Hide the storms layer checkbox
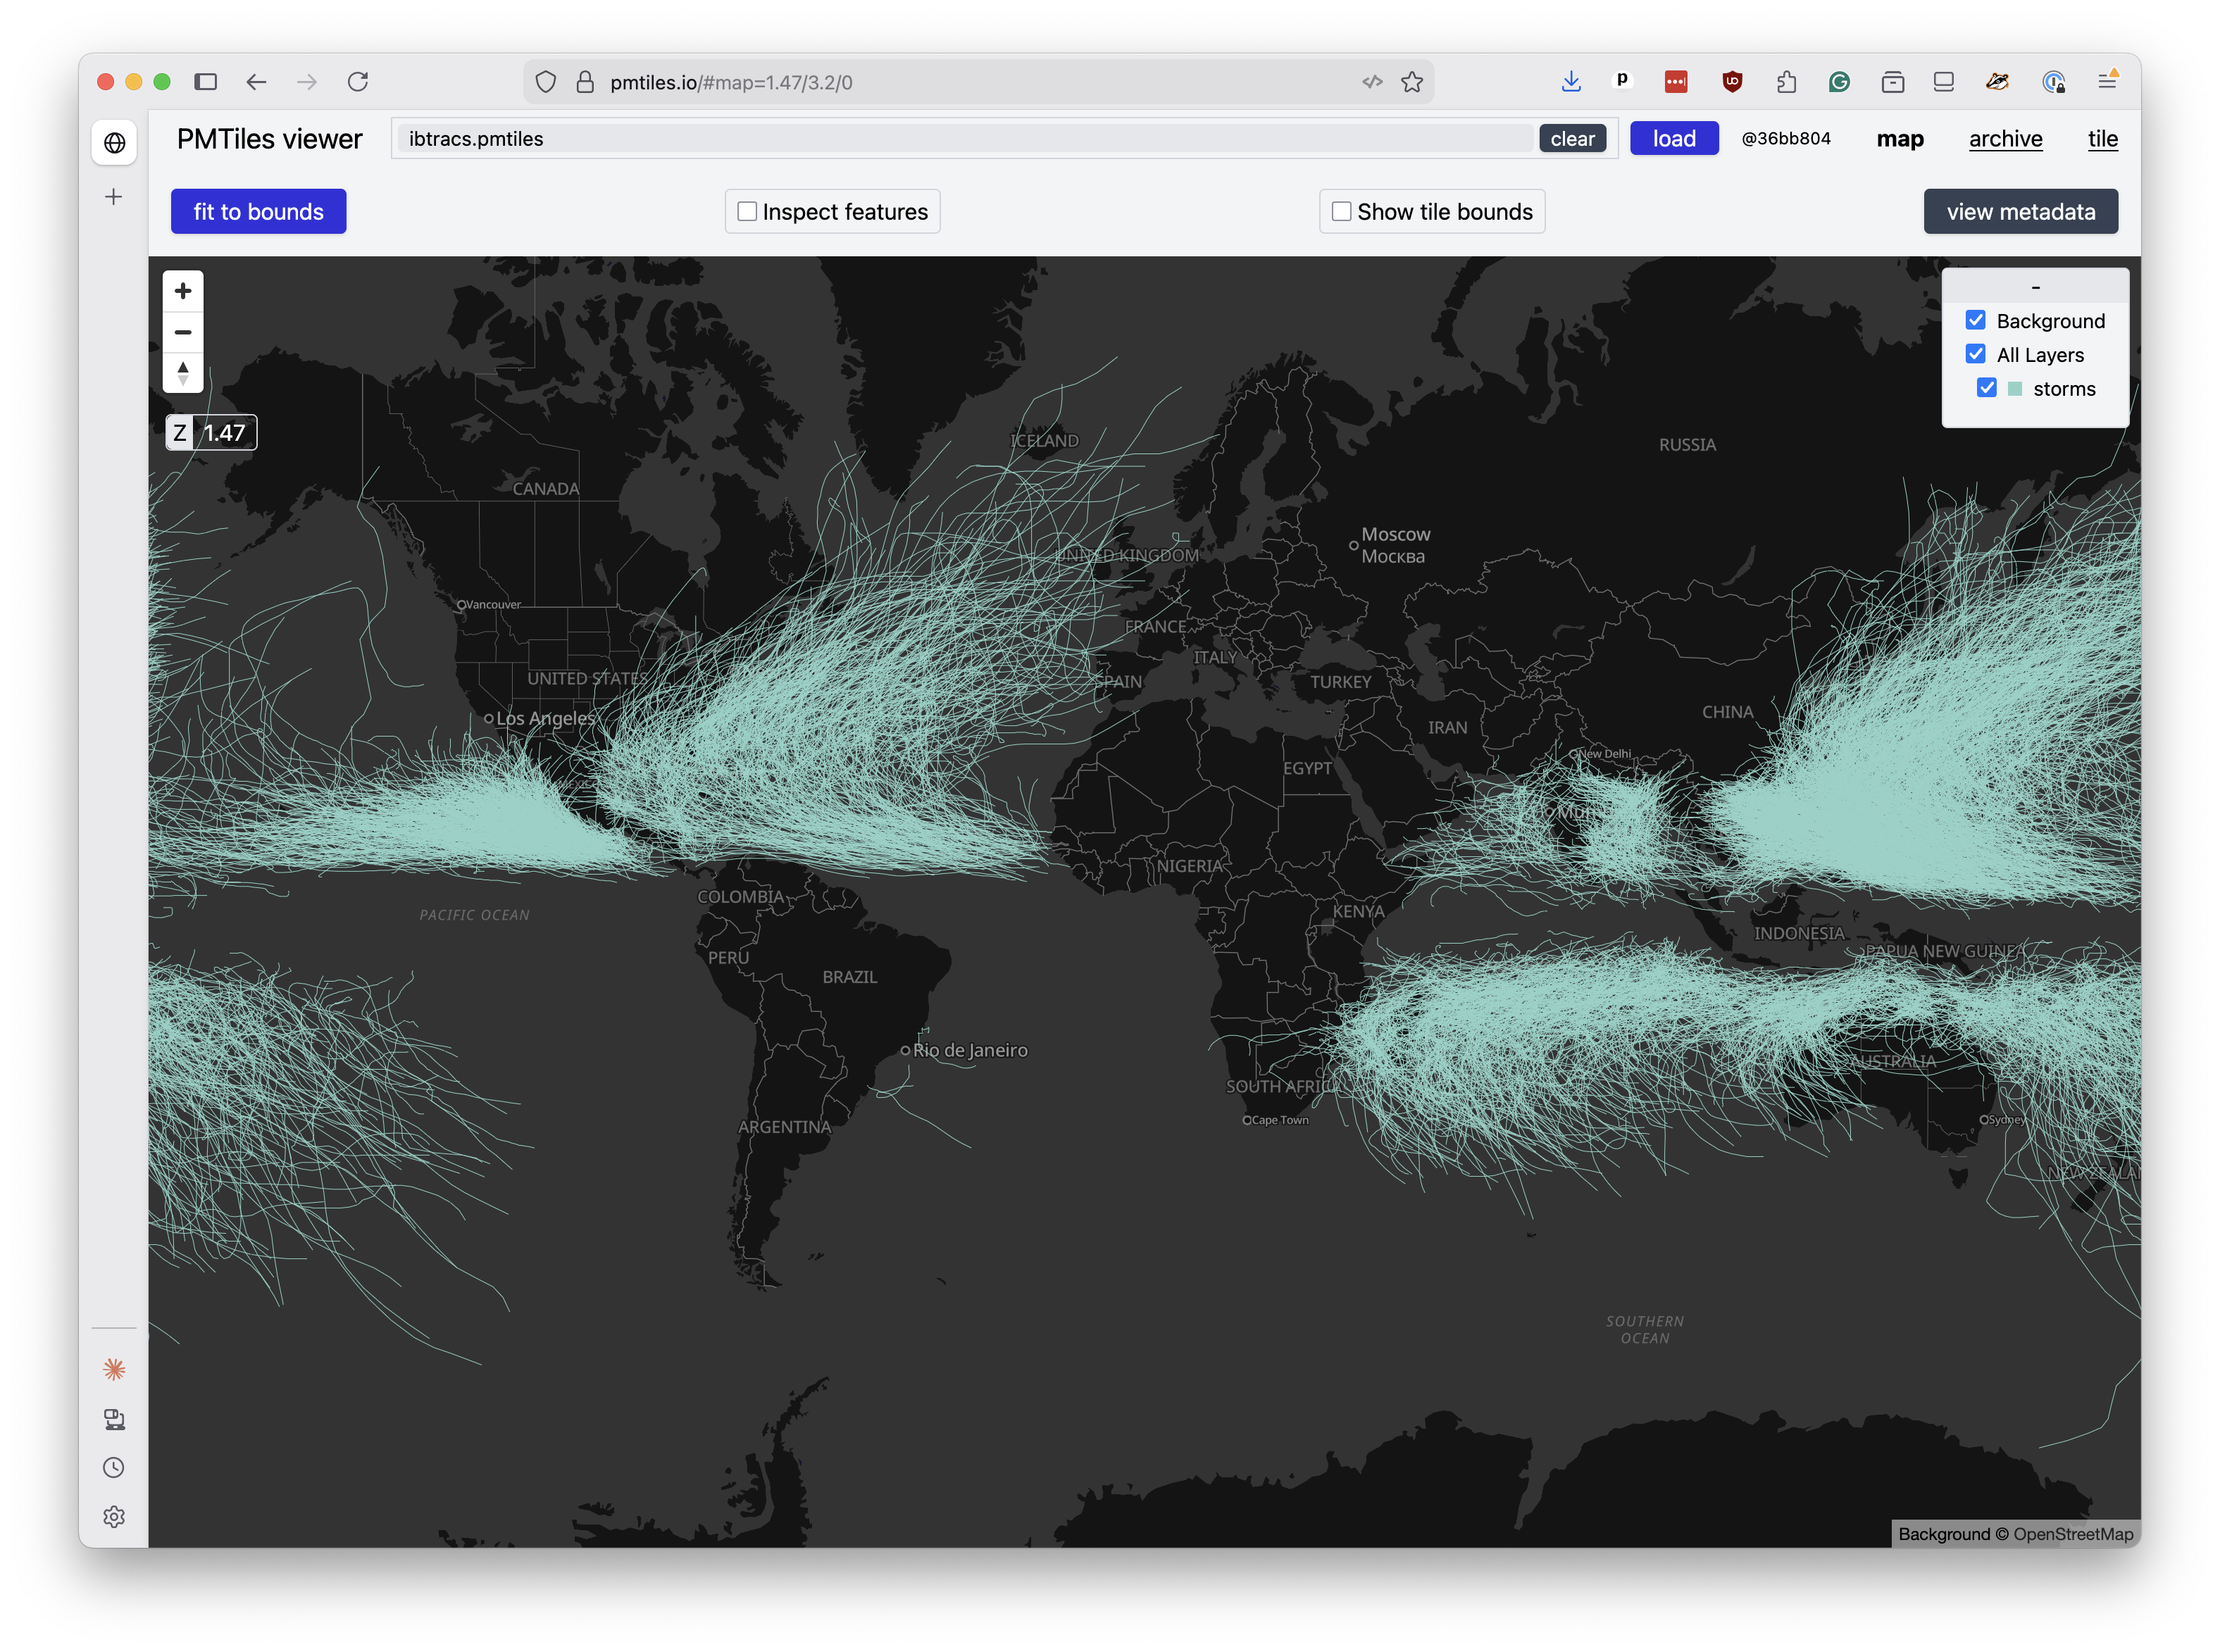Image resolution: width=2220 pixels, height=1652 pixels. coord(1986,388)
